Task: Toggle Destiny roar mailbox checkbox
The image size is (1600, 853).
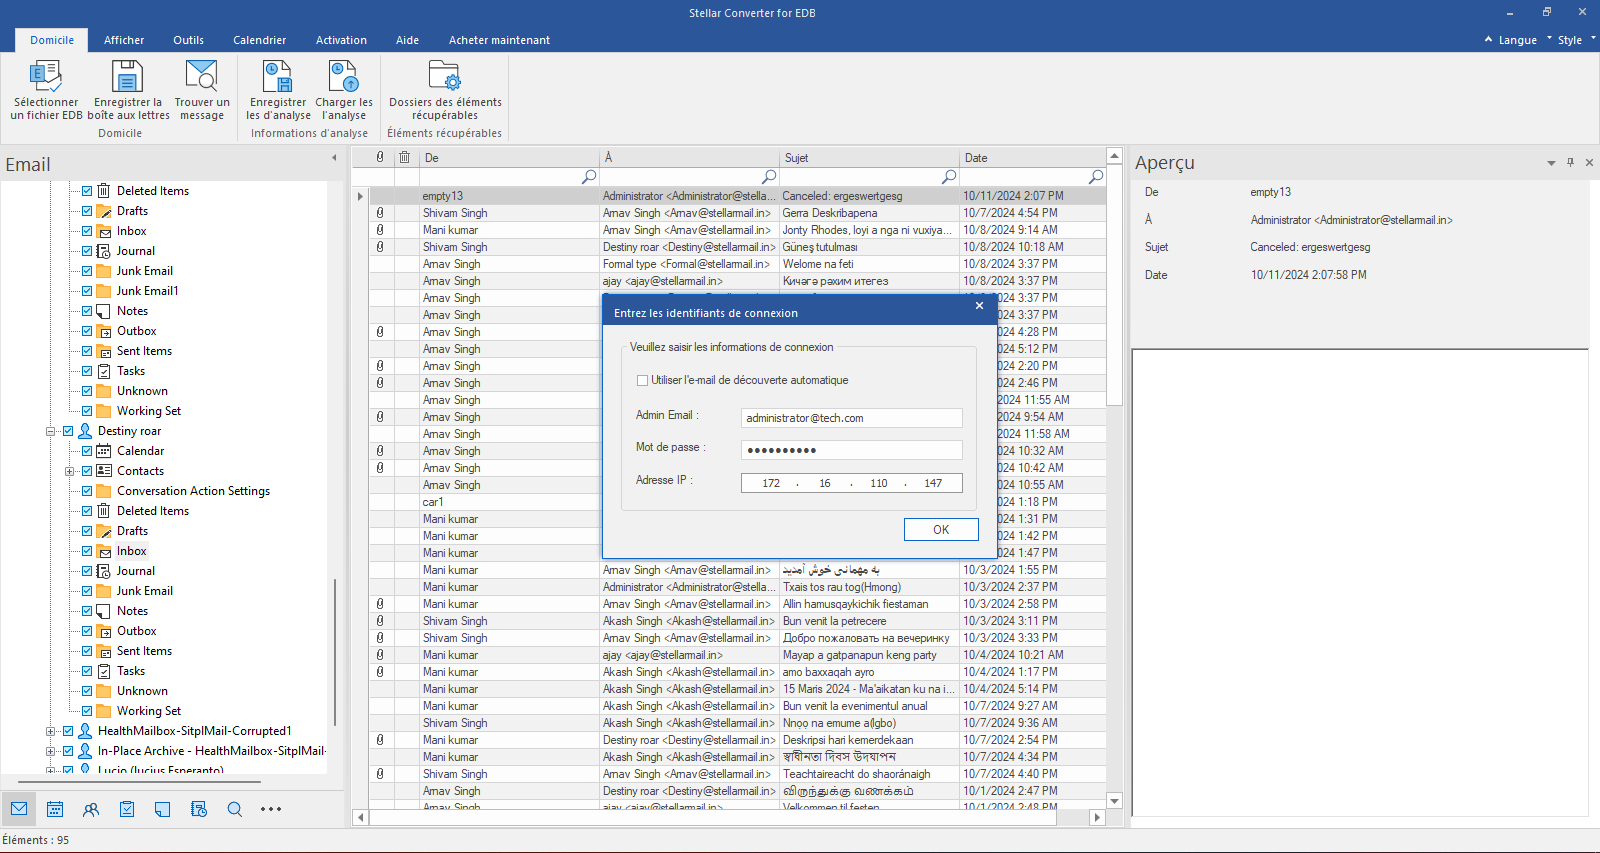Action: [x=68, y=431]
